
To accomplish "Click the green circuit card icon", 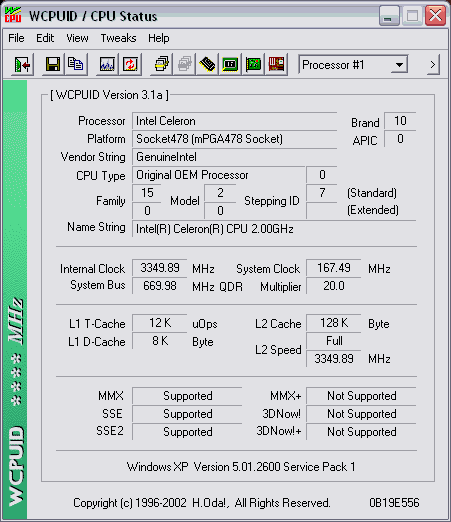I will coord(253,64).
